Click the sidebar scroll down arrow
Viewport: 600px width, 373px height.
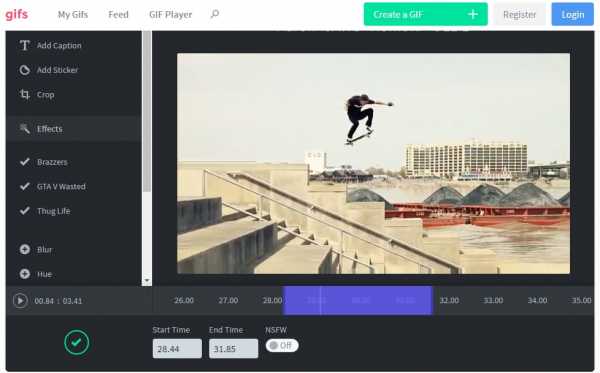[x=147, y=281]
